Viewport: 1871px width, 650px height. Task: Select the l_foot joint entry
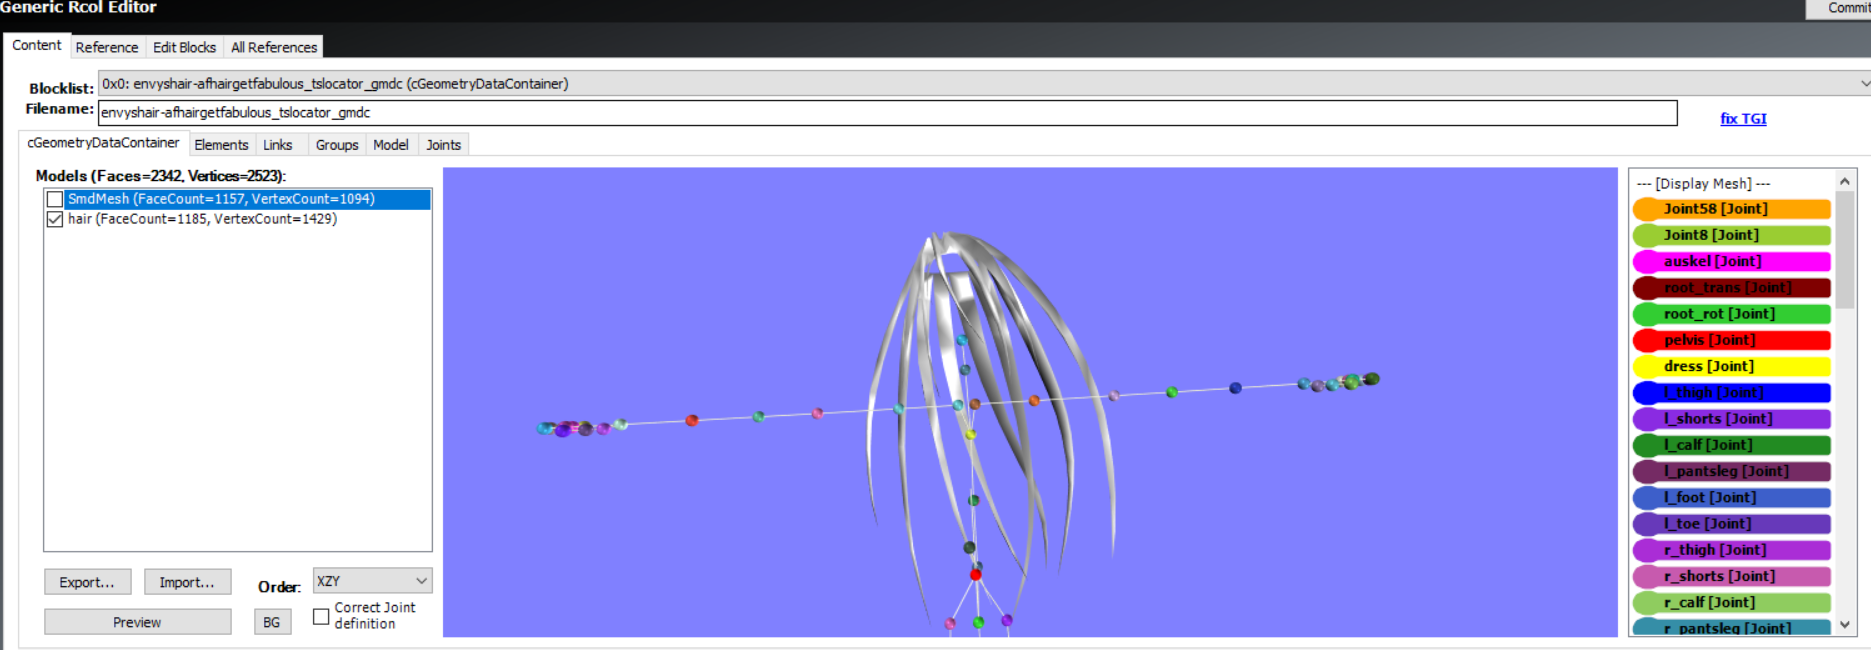(x=1731, y=497)
